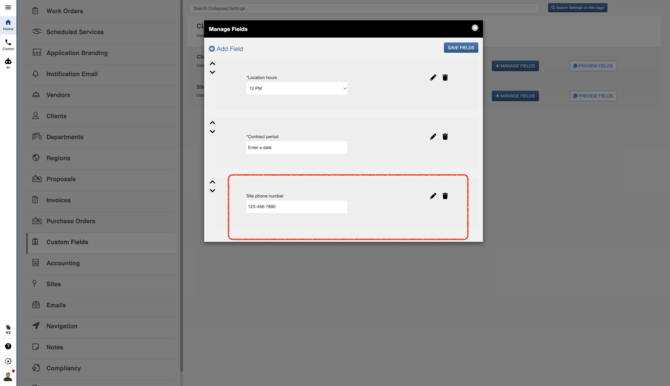Open Notes settings
Image resolution: width=670 pixels, height=386 pixels.
tap(101, 347)
